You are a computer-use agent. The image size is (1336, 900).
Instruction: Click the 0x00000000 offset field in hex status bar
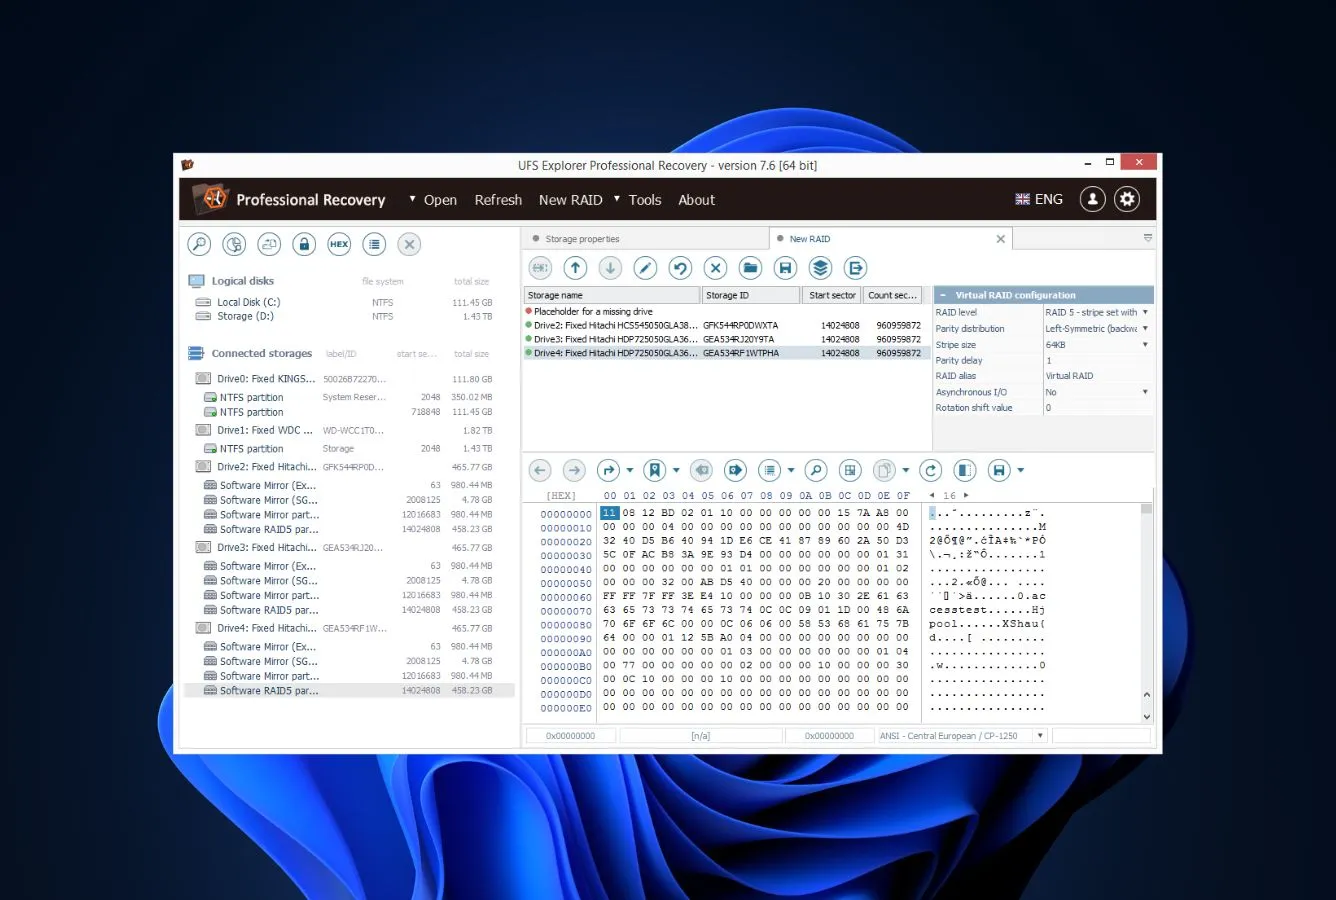point(570,736)
